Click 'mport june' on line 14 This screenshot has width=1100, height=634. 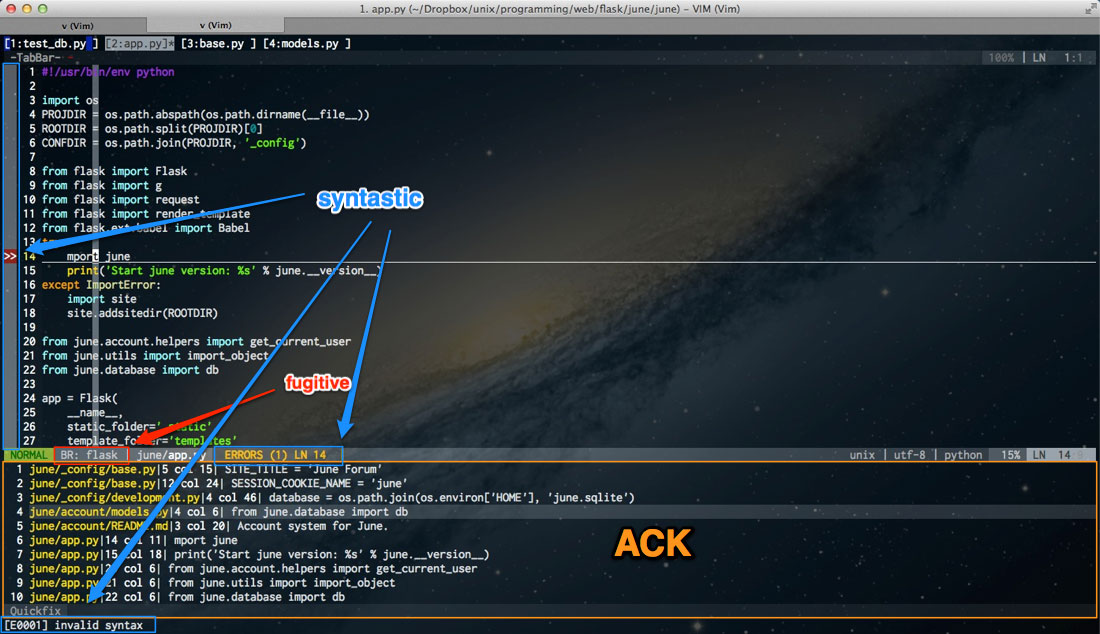tap(98, 257)
